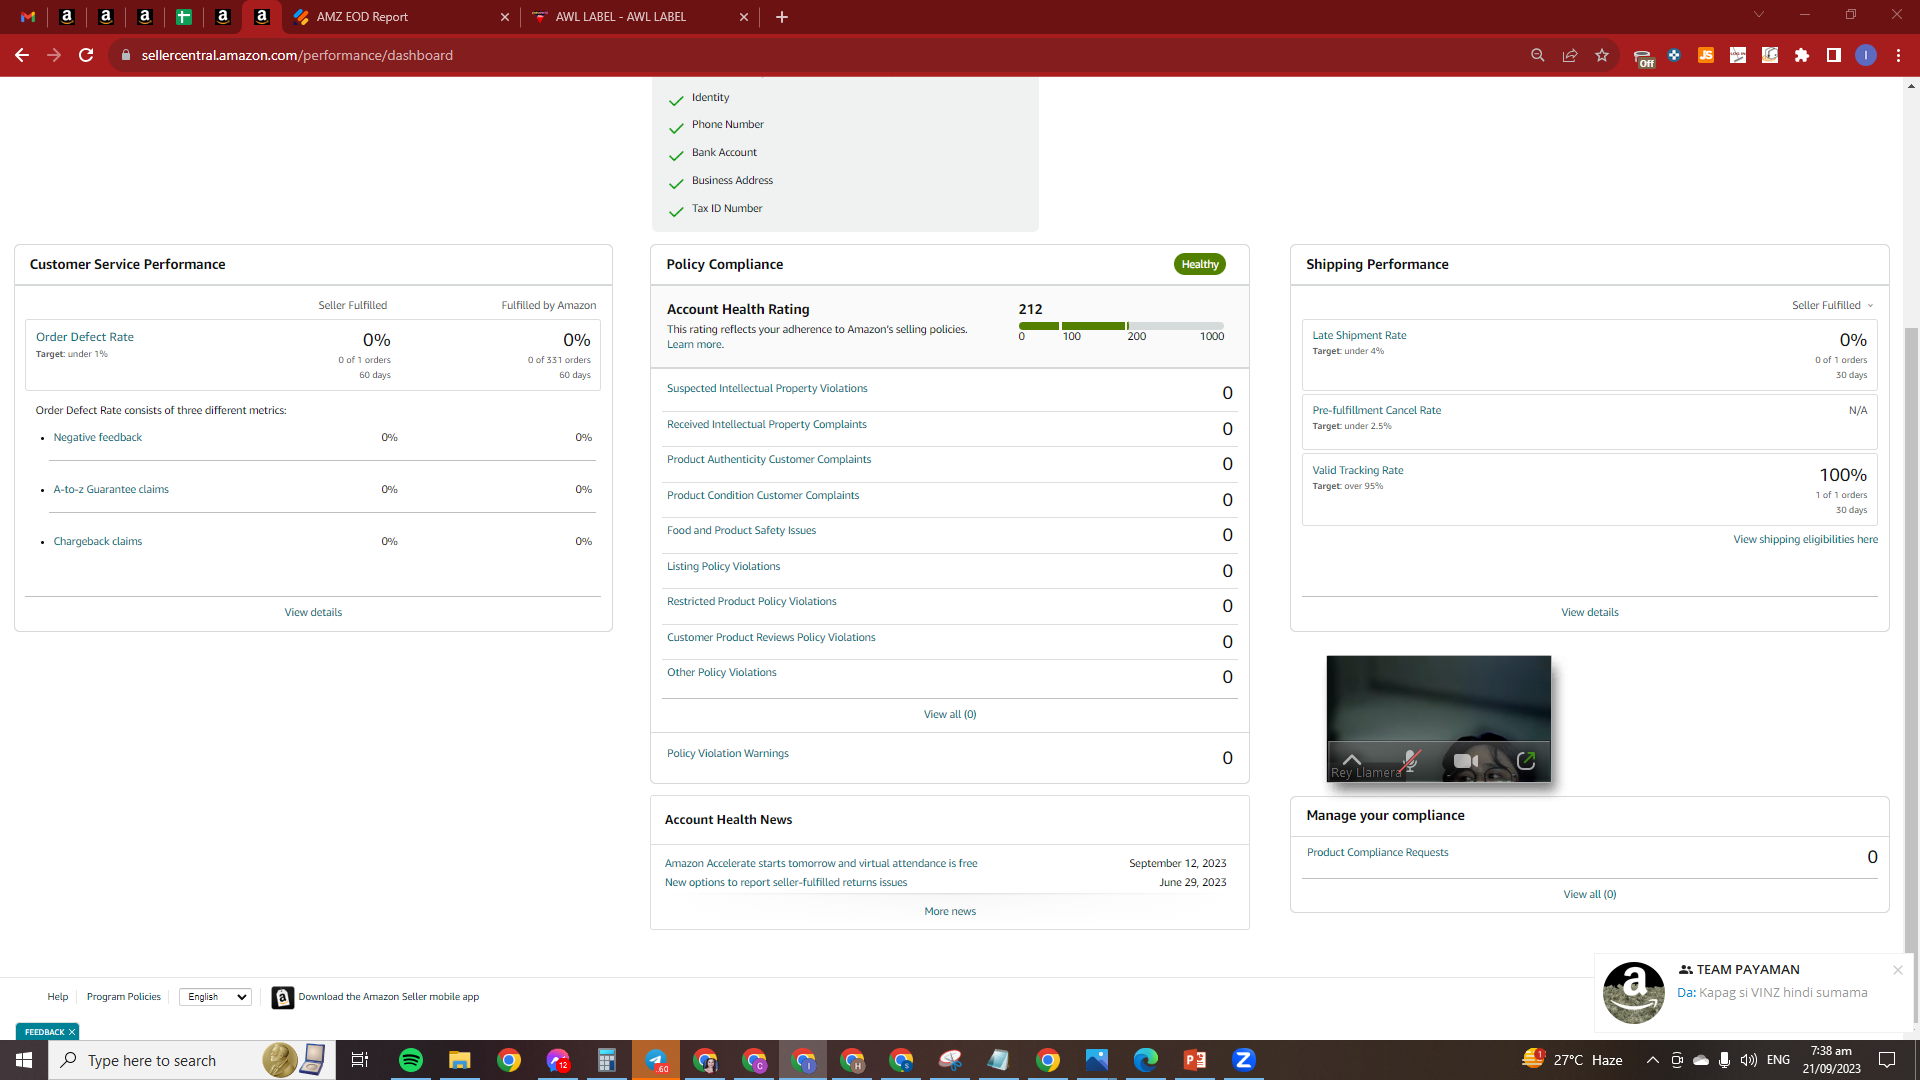
Task: Read the Amazon Accelerate news item
Action: 821,864
